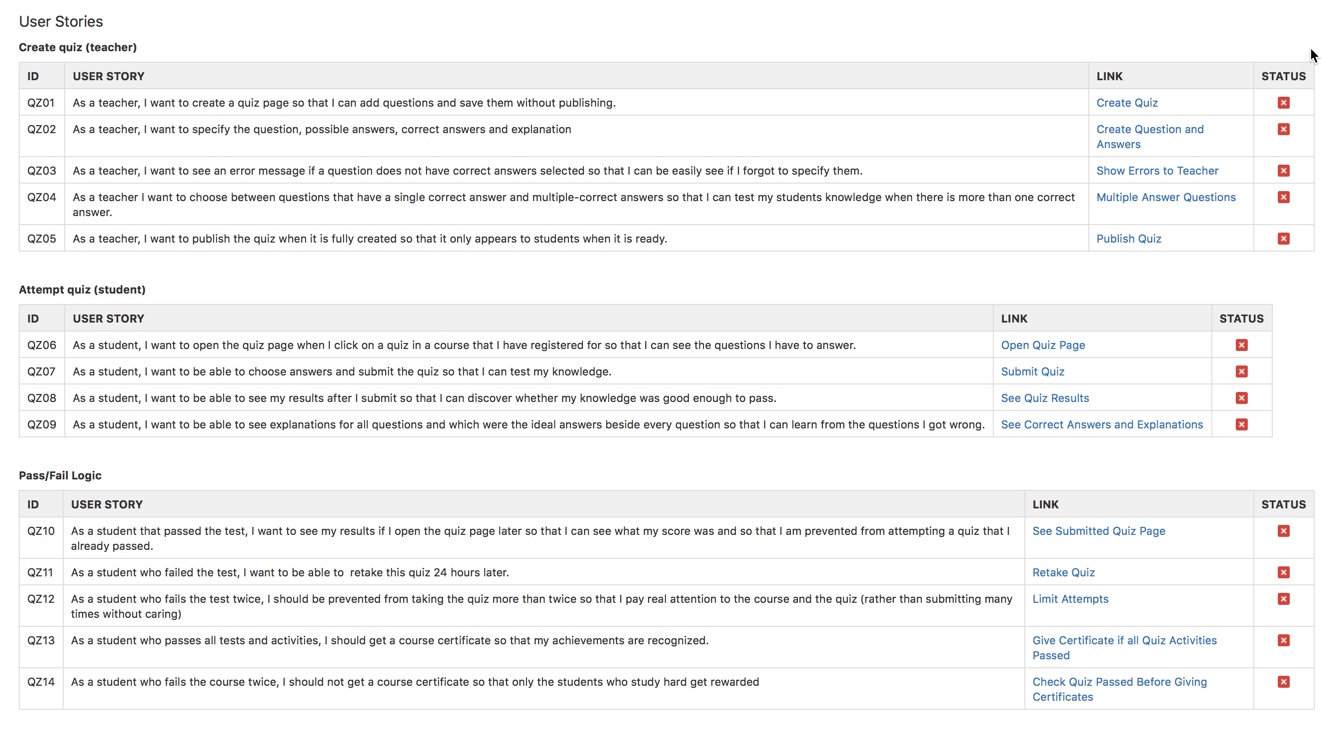
Task: Click the status icon on row QZ06
Action: (x=1241, y=344)
